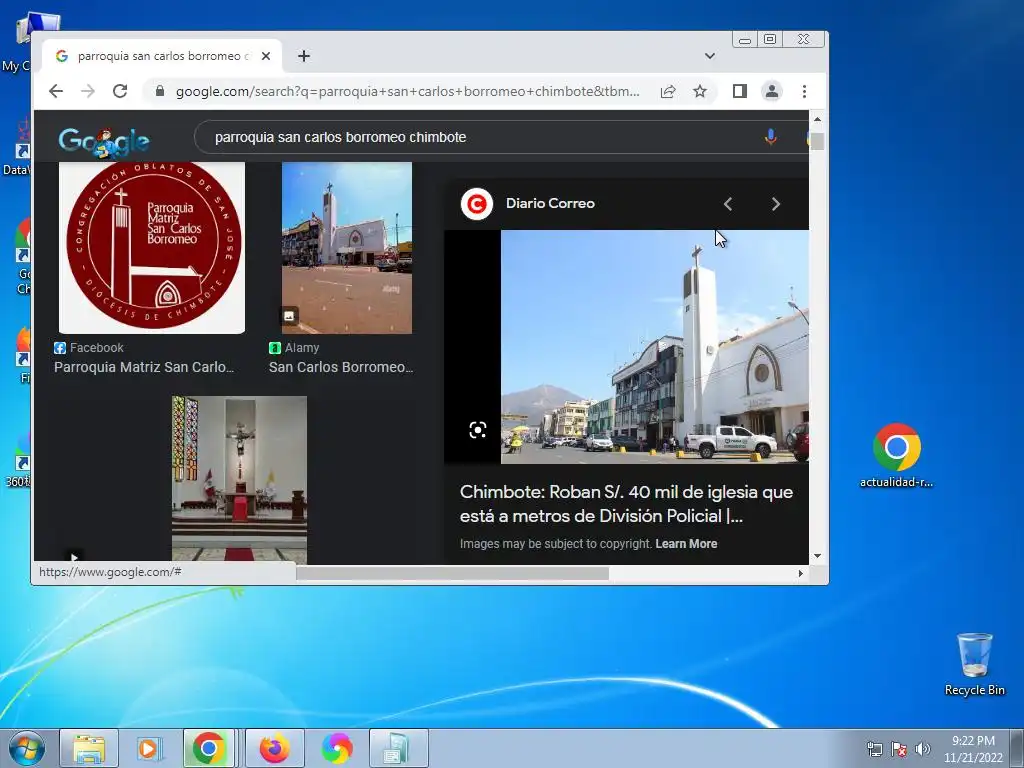The height and width of the screenshot is (768, 1024).
Task: Click the image badge icon on the Alamy thumbnail
Action: point(289,316)
